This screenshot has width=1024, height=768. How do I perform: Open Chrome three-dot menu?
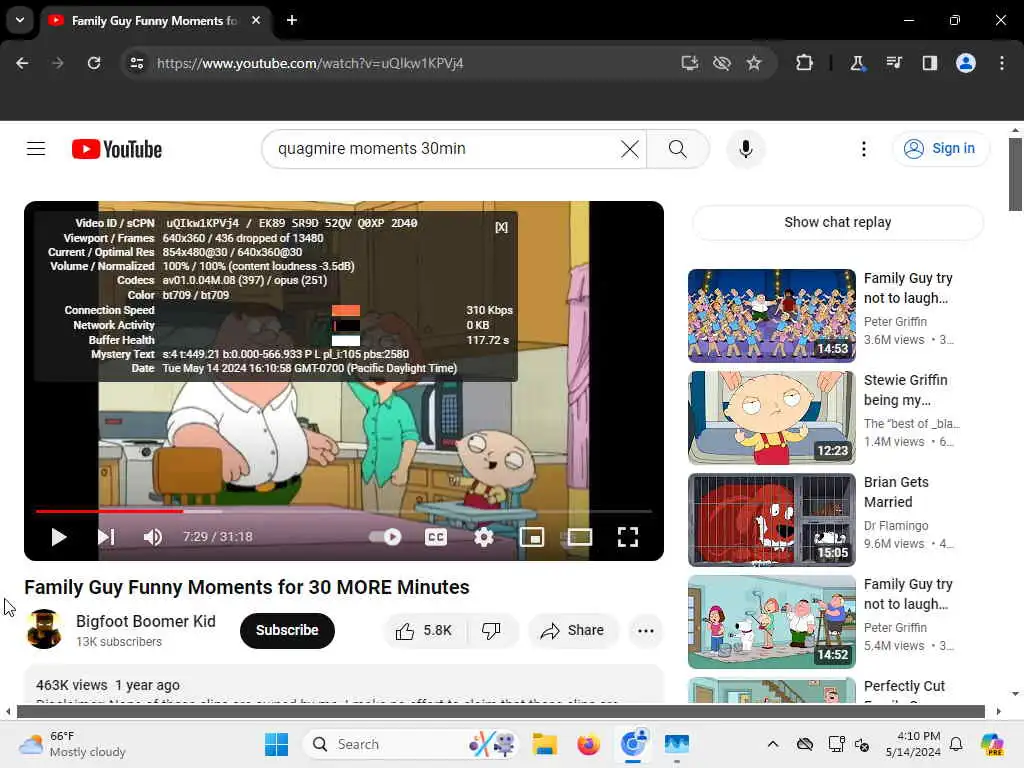click(x=1002, y=63)
